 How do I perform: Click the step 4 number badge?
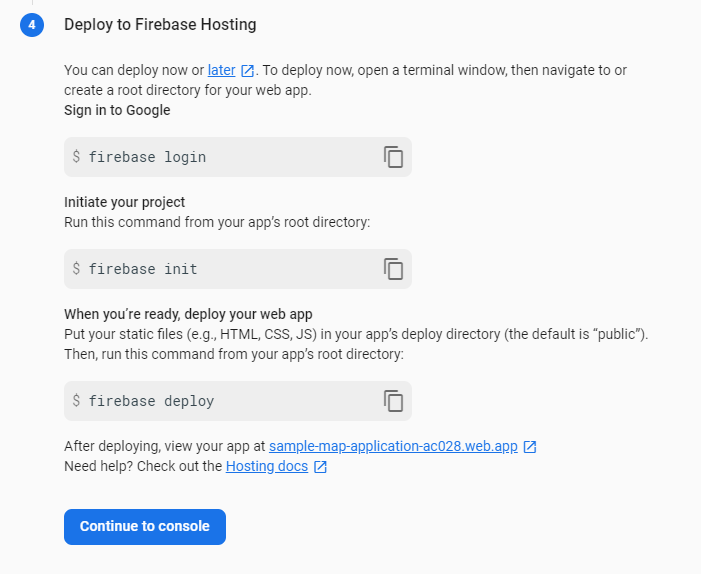coord(32,24)
